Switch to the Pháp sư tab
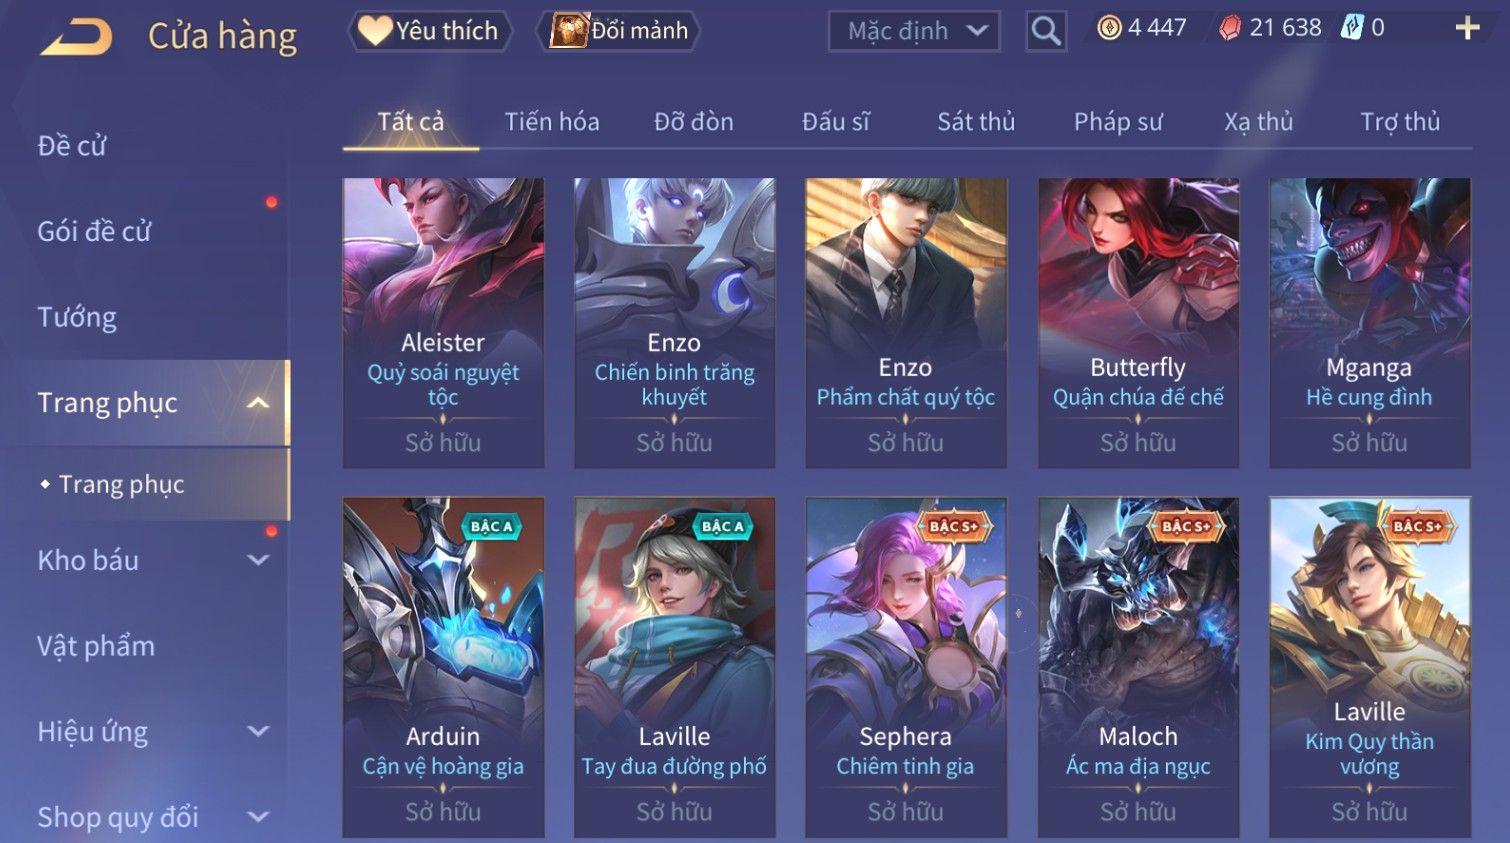 tap(1118, 122)
